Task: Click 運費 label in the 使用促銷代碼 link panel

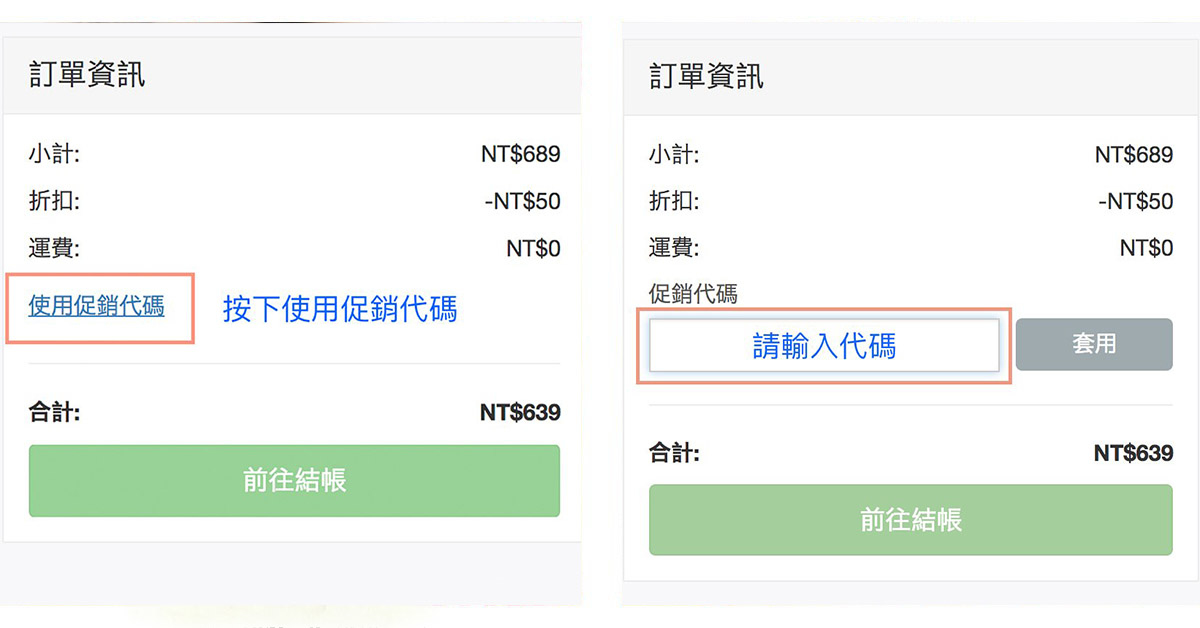Action: (x=54, y=248)
